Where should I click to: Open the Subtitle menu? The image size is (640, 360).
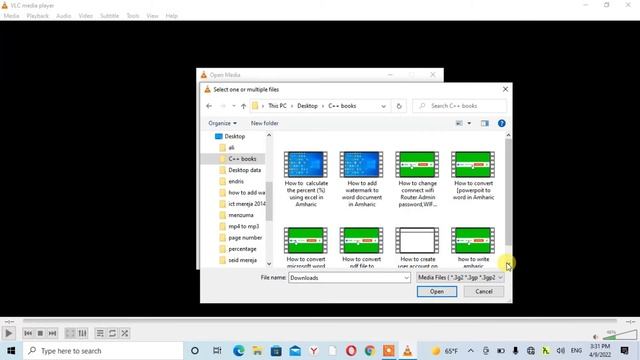click(109, 16)
